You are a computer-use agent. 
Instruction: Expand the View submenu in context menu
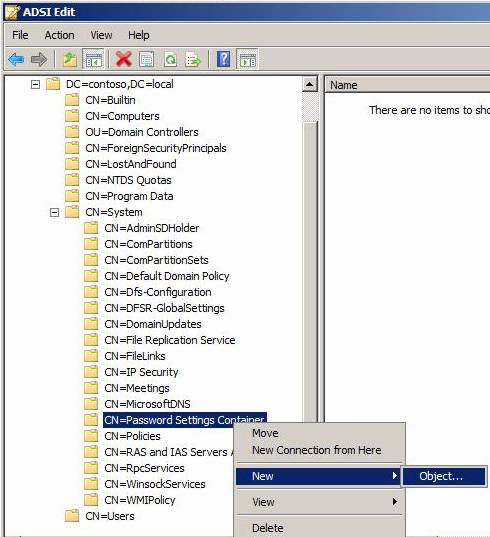394,502
